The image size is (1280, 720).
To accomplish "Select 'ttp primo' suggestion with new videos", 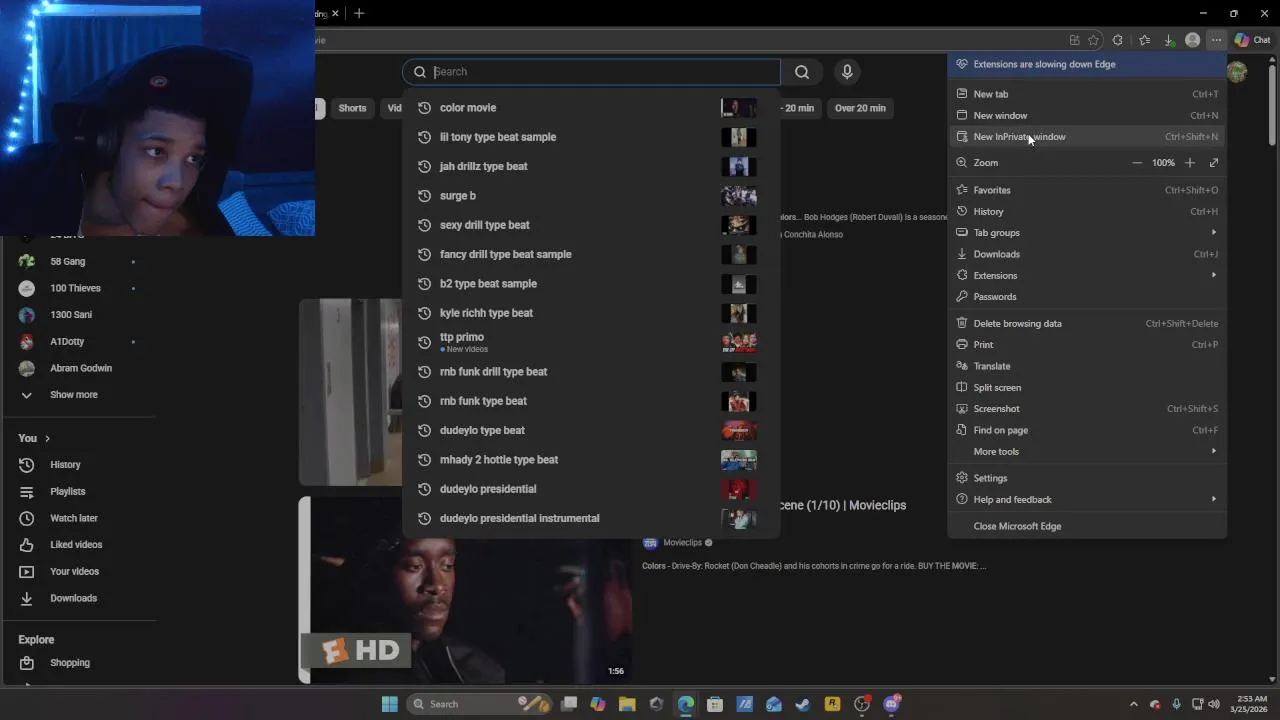I will coord(590,342).
